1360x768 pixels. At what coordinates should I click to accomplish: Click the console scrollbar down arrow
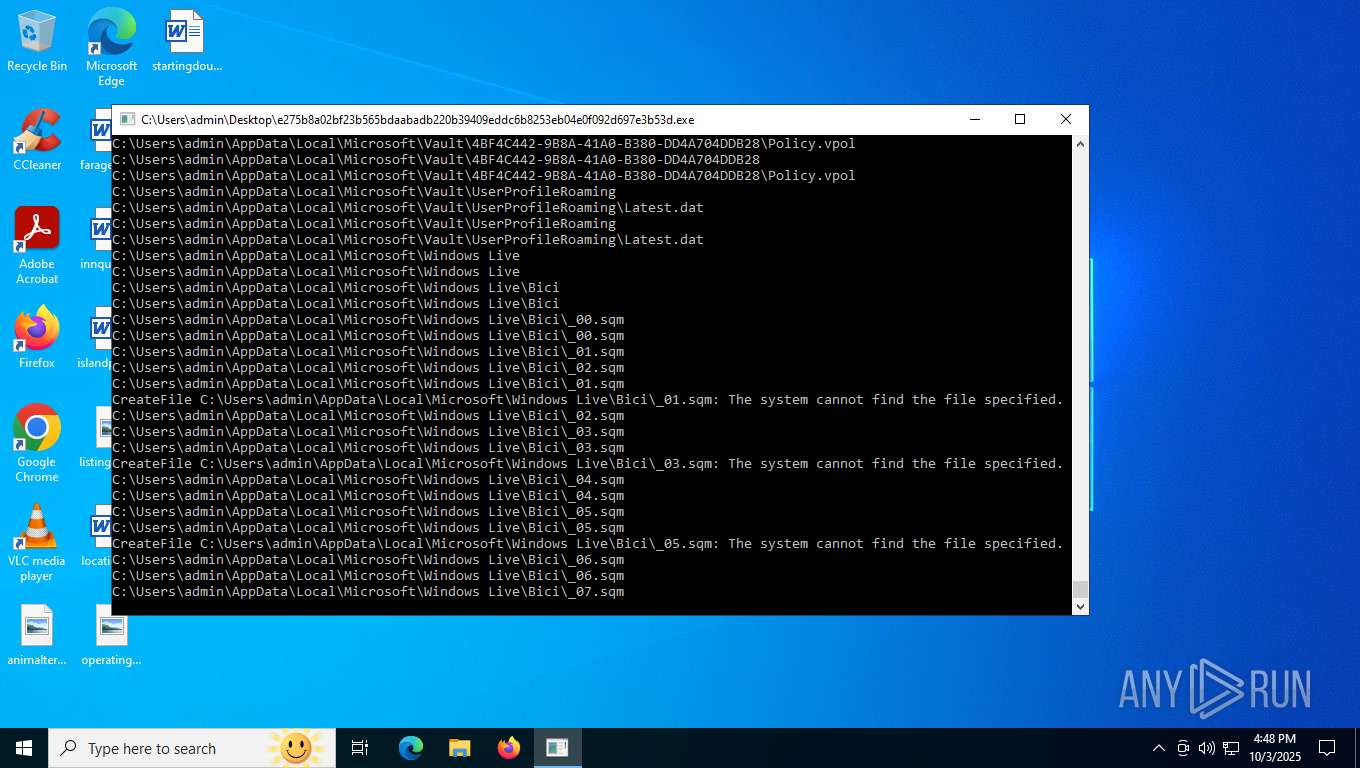(x=1080, y=606)
